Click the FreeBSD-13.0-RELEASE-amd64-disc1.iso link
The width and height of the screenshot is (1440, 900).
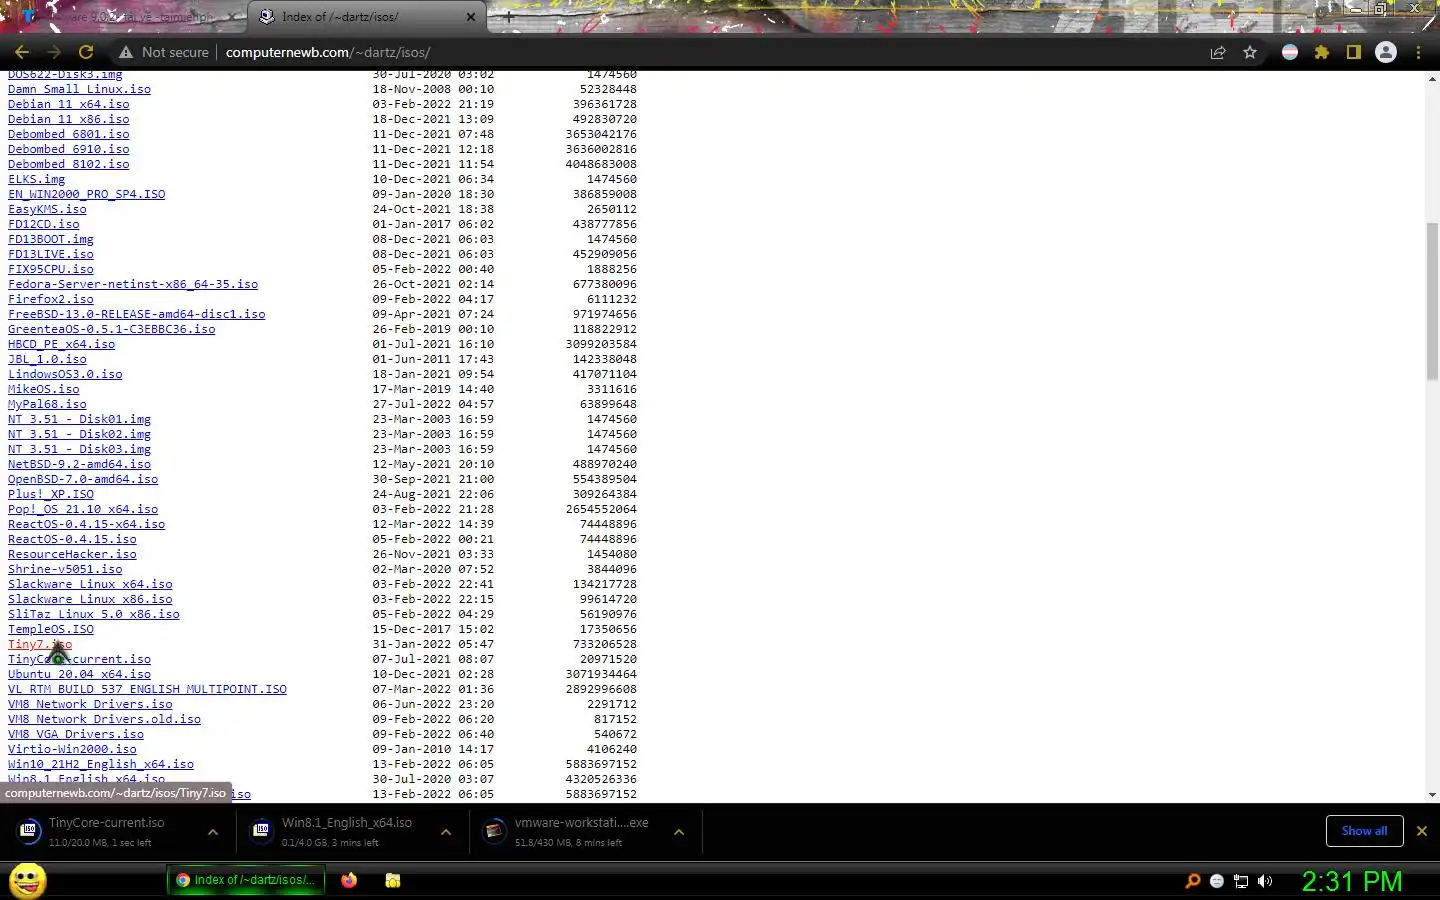coord(136,314)
